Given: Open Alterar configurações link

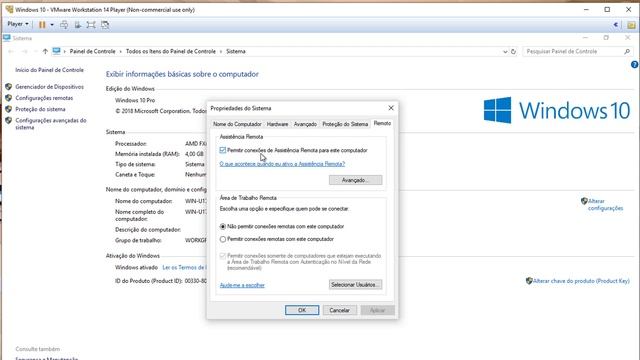Looking at the screenshot, I should [605, 204].
